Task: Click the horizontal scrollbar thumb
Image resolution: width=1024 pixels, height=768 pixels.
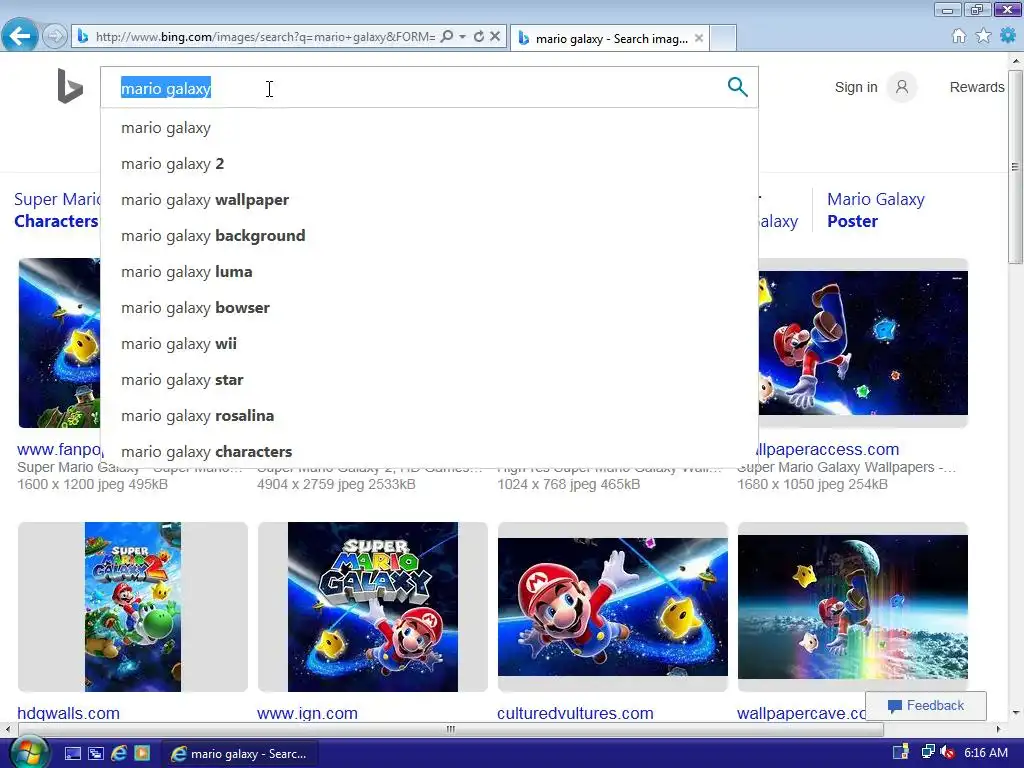Action: pyautogui.click(x=449, y=729)
